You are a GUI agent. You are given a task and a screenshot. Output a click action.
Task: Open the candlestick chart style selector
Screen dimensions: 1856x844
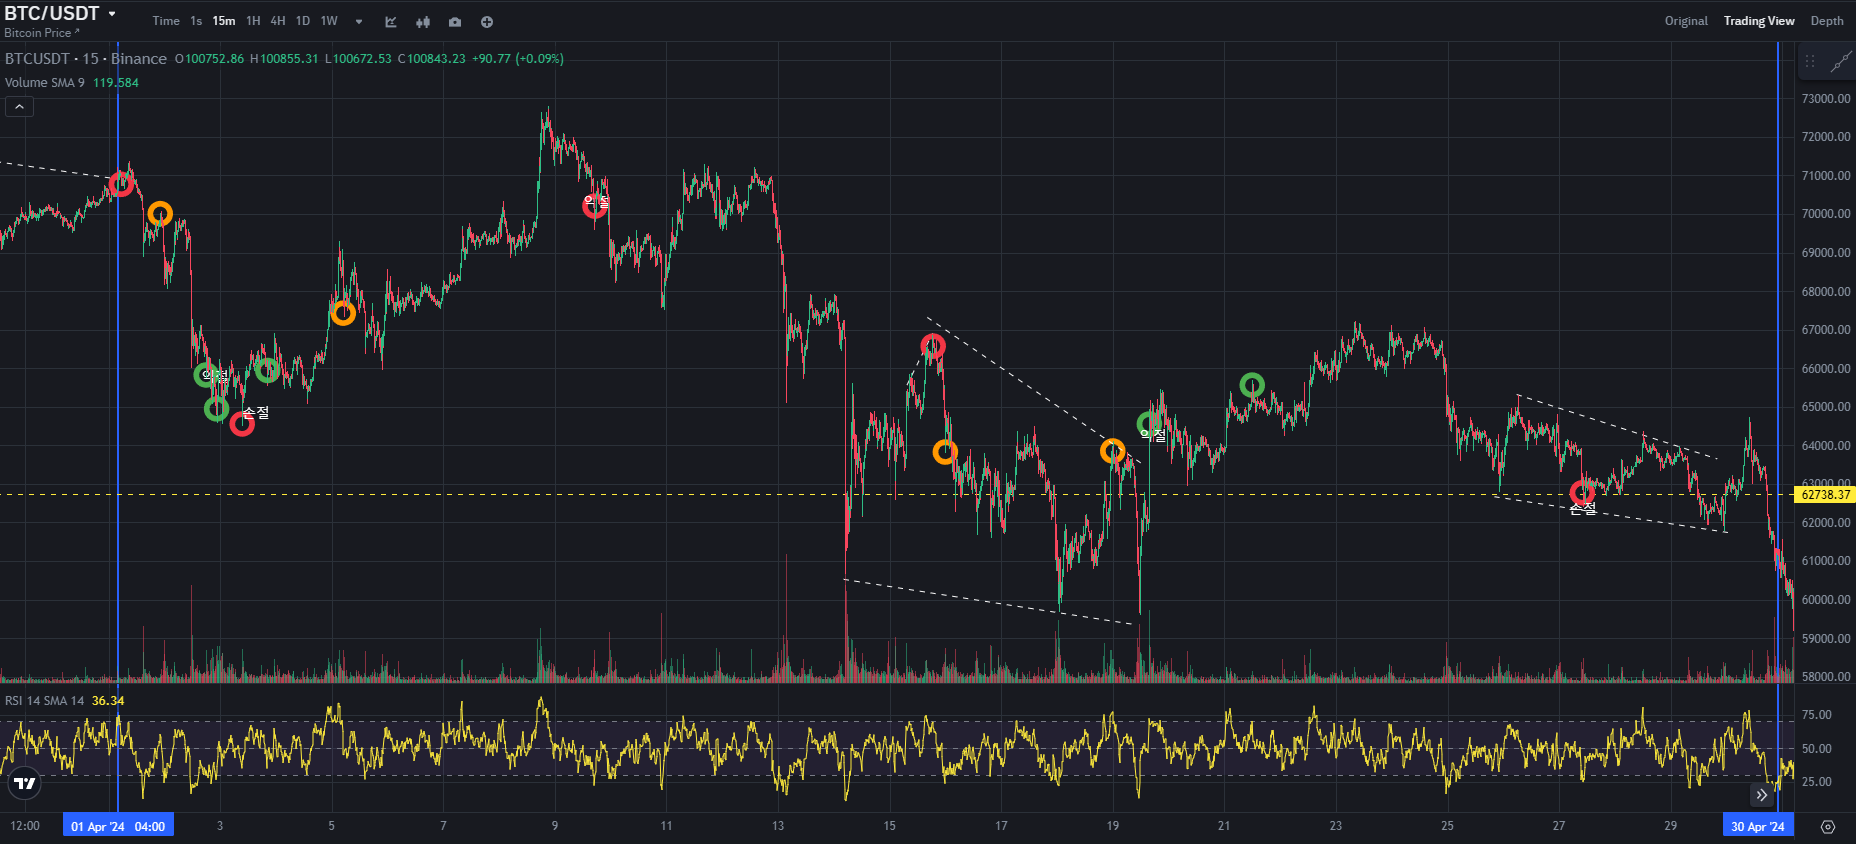click(423, 22)
